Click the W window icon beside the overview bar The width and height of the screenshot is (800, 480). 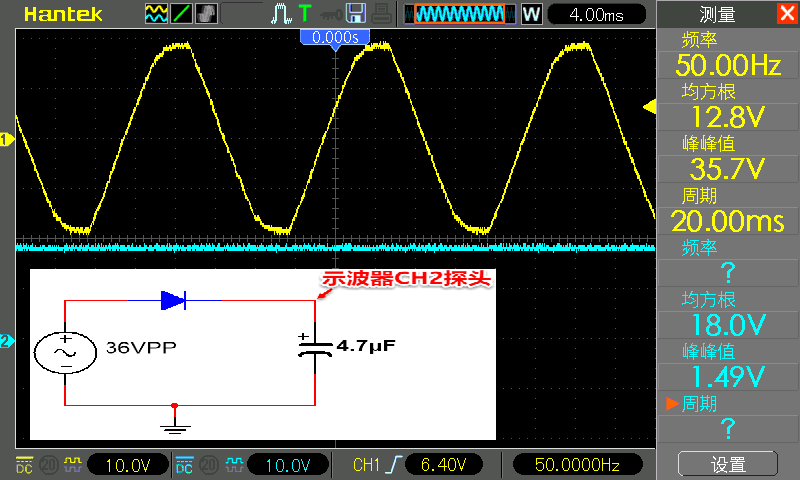pyautogui.click(x=531, y=14)
